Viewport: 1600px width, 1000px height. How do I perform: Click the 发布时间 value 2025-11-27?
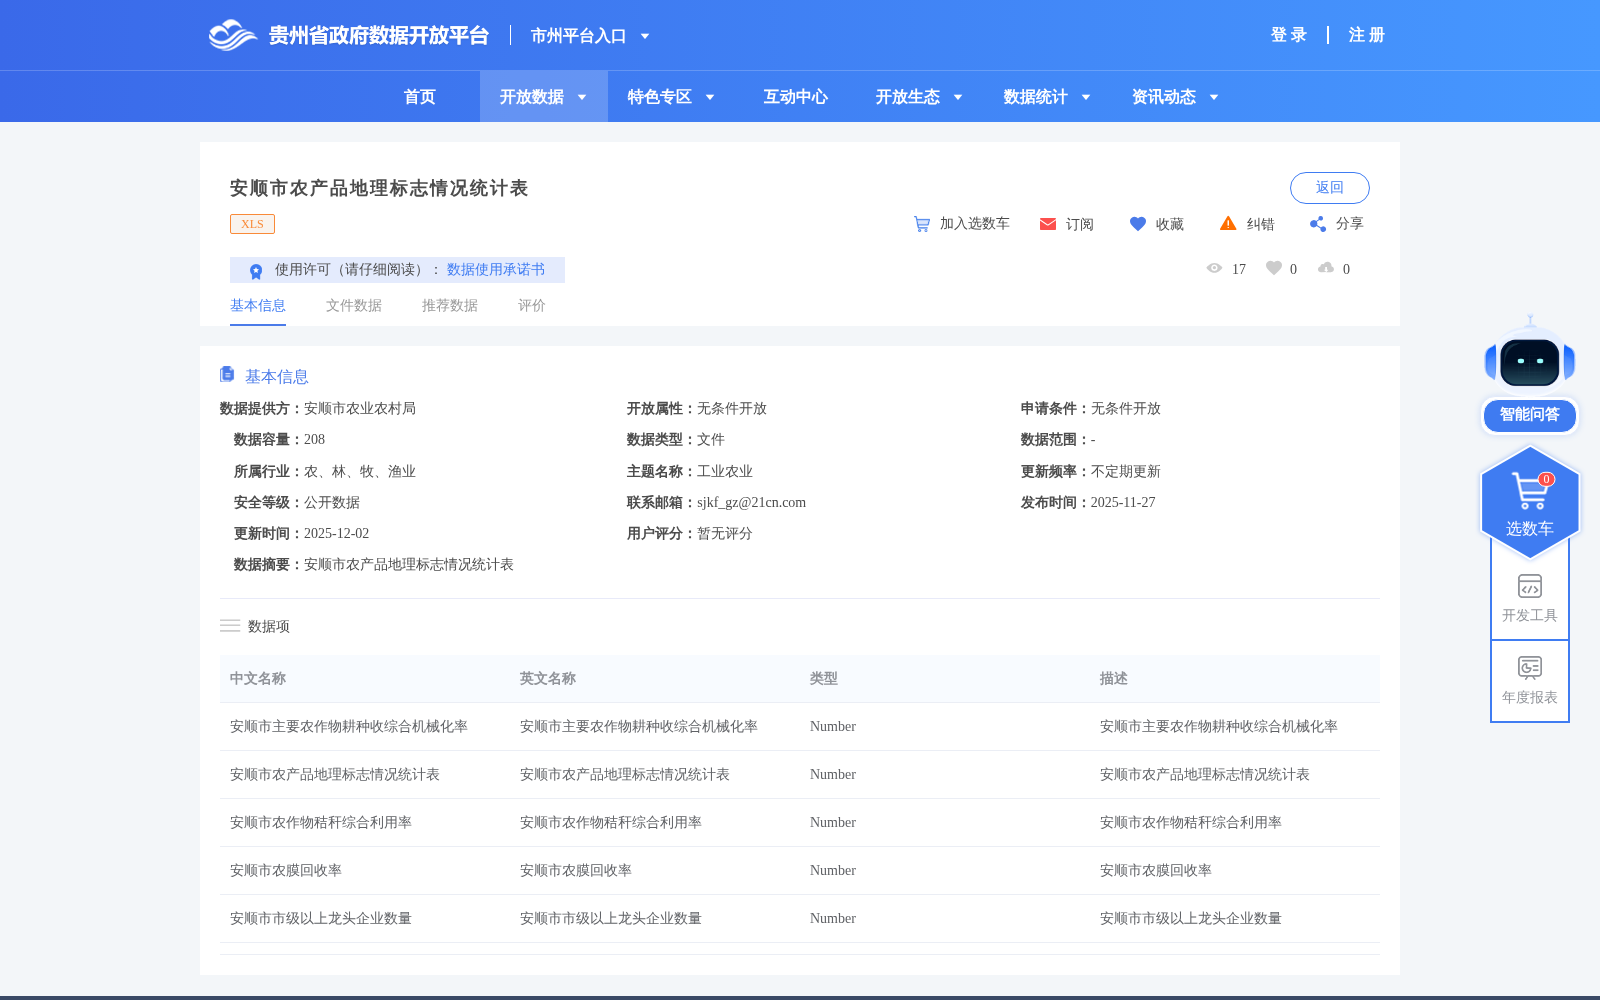coord(1123,503)
